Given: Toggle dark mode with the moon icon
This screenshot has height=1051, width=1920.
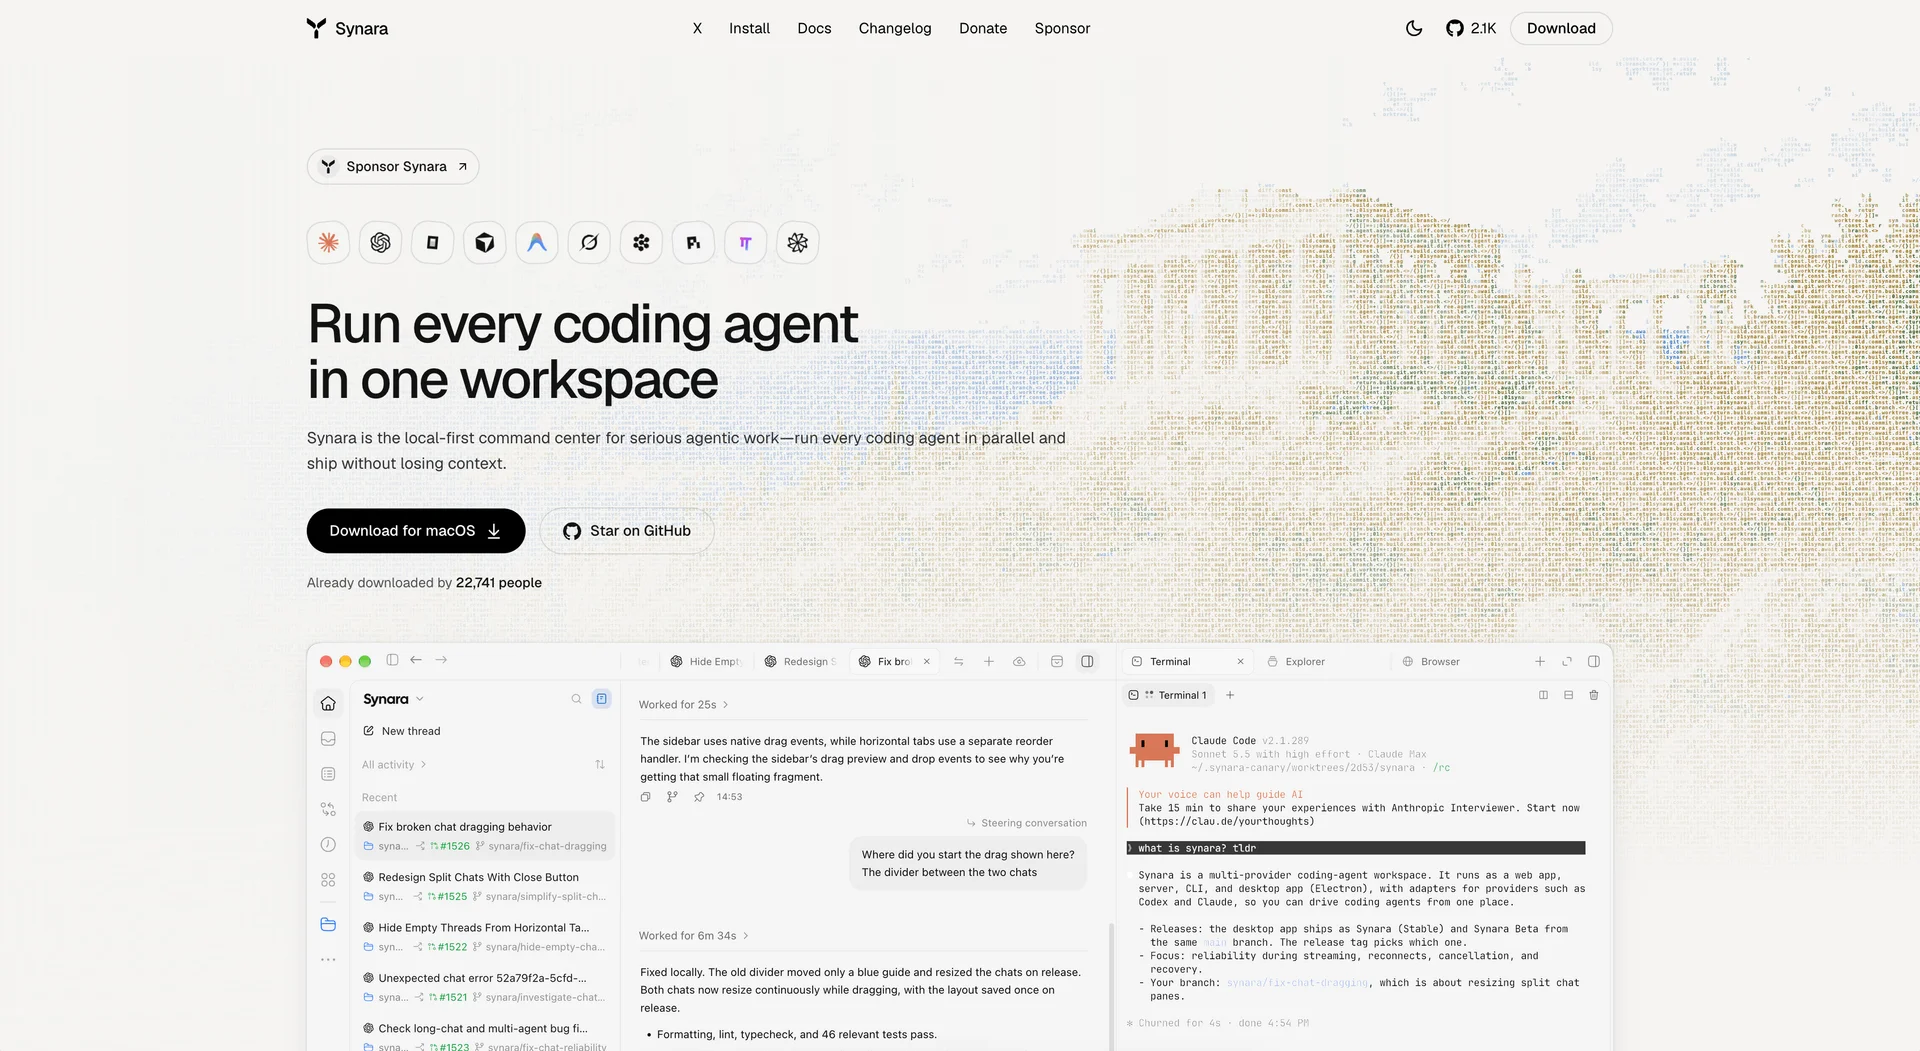Looking at the screenshot, I should (1413, 28).
